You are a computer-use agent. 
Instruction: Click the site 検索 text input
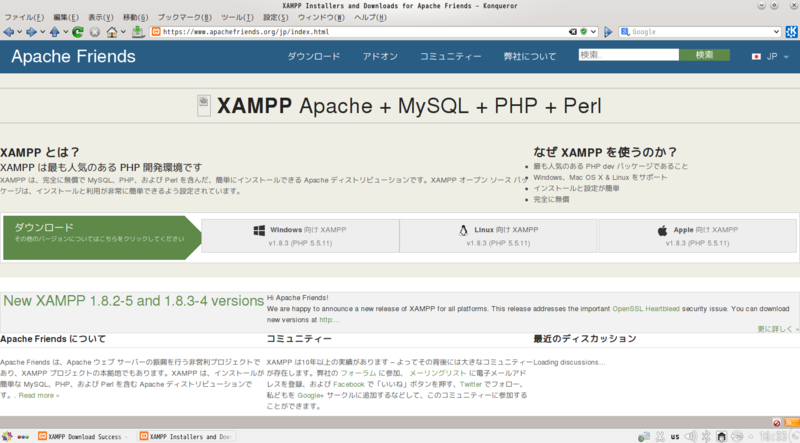tap(629, 55)
